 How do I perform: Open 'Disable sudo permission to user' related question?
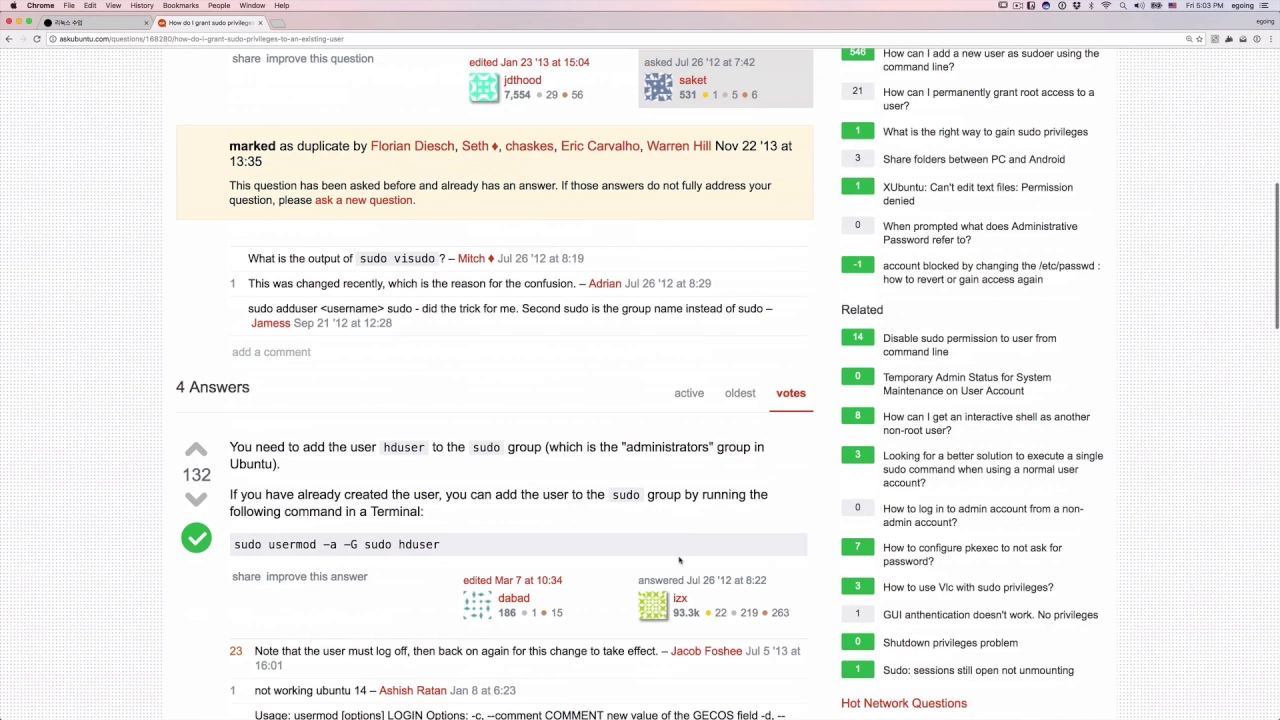[x=969, y=345]
